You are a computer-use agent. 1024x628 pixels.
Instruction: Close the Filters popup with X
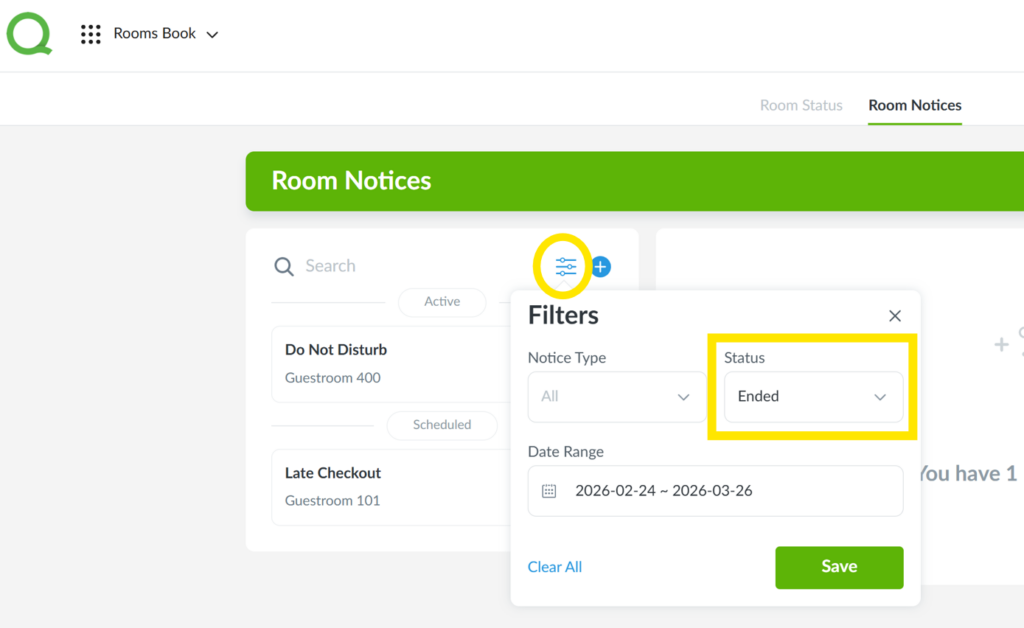tap(895, 316)
